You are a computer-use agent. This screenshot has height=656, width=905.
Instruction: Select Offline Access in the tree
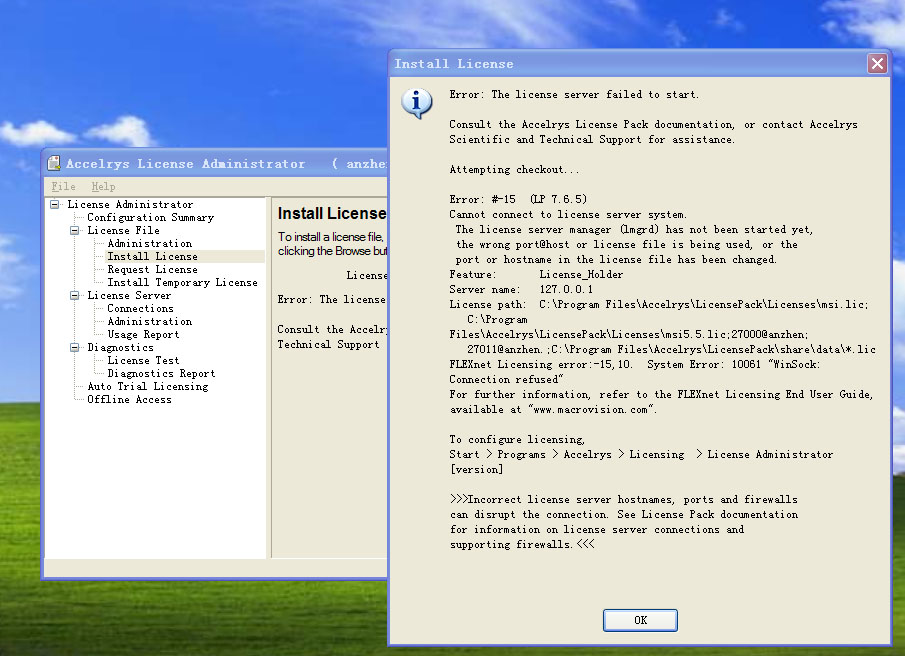(129, 399)
